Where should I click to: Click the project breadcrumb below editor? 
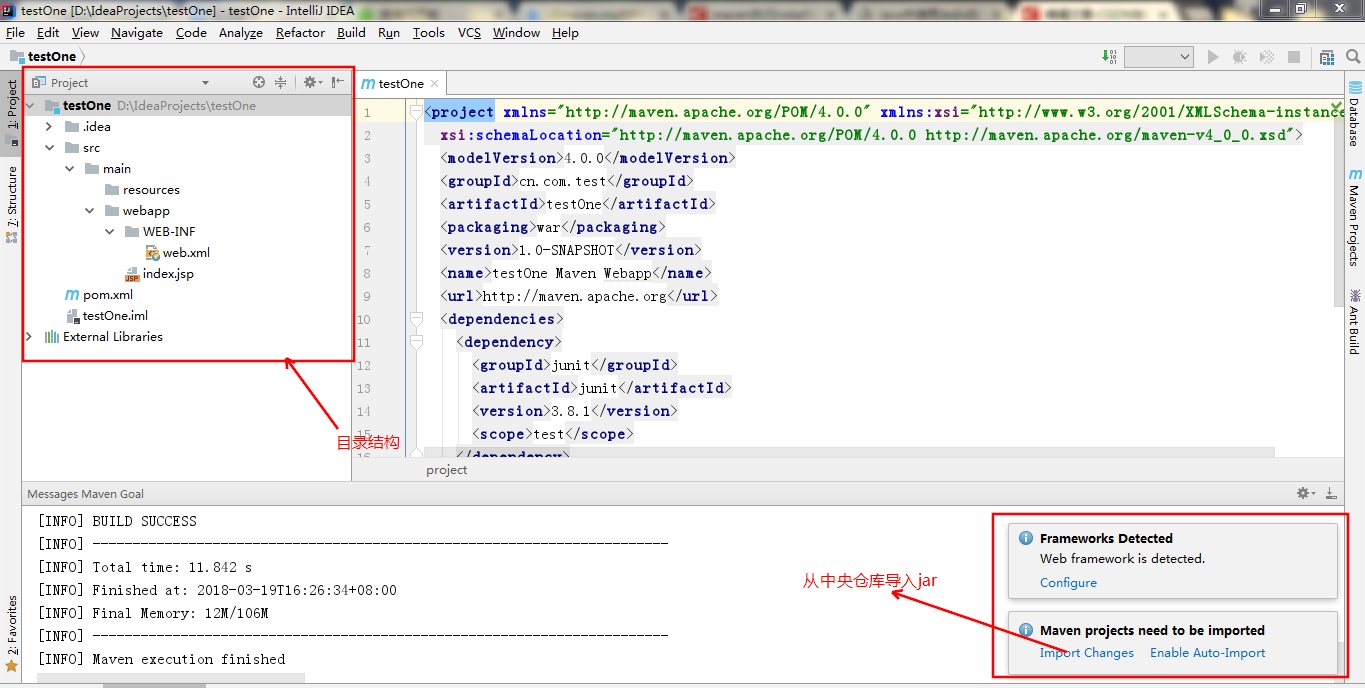446,469
